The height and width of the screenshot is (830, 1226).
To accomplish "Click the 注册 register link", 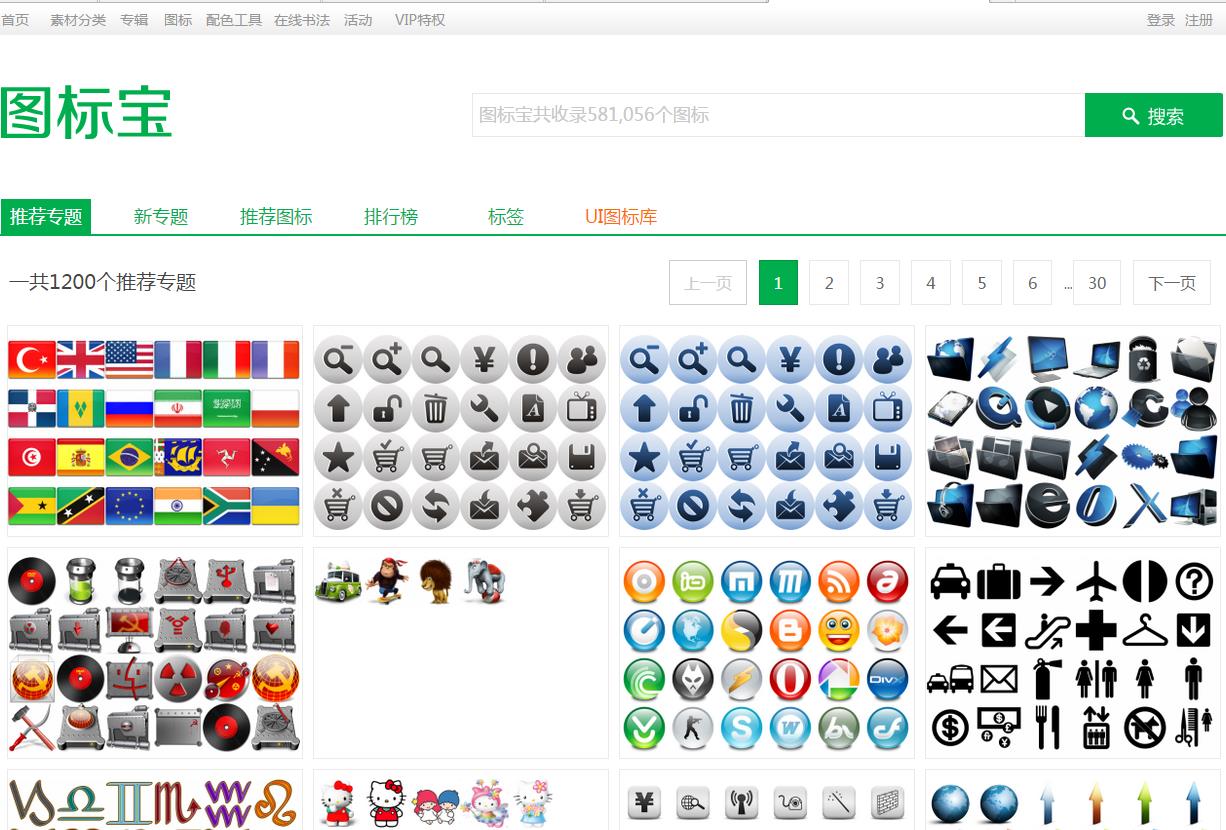I will click(x=1199, y=20).
